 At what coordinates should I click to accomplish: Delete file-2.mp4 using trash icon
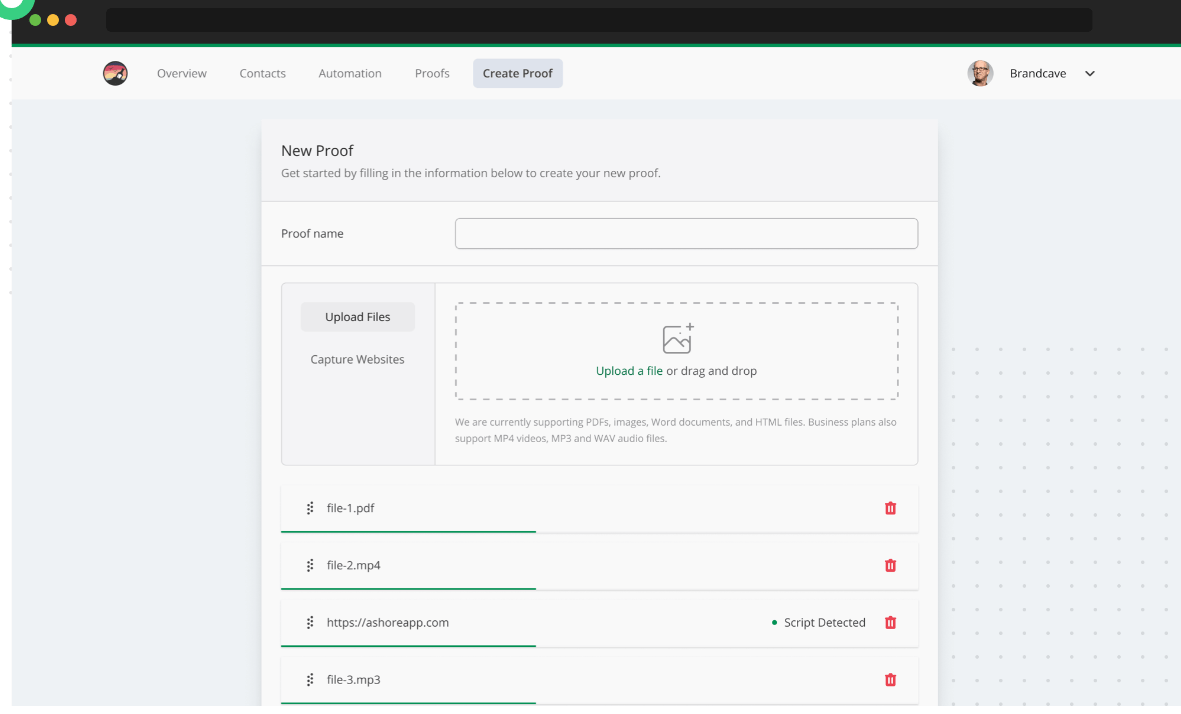tap(890, 566)
